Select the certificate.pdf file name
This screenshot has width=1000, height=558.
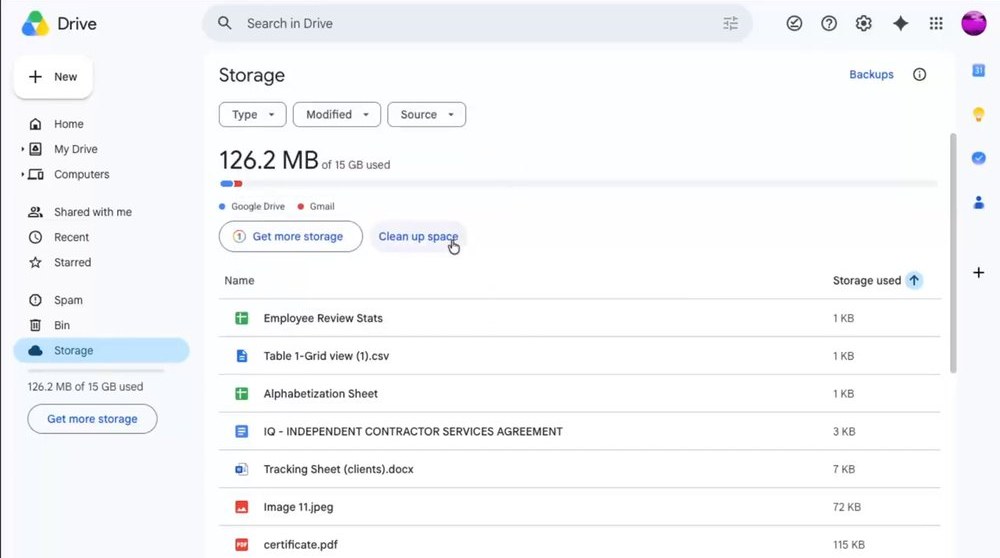pos(300,545)
